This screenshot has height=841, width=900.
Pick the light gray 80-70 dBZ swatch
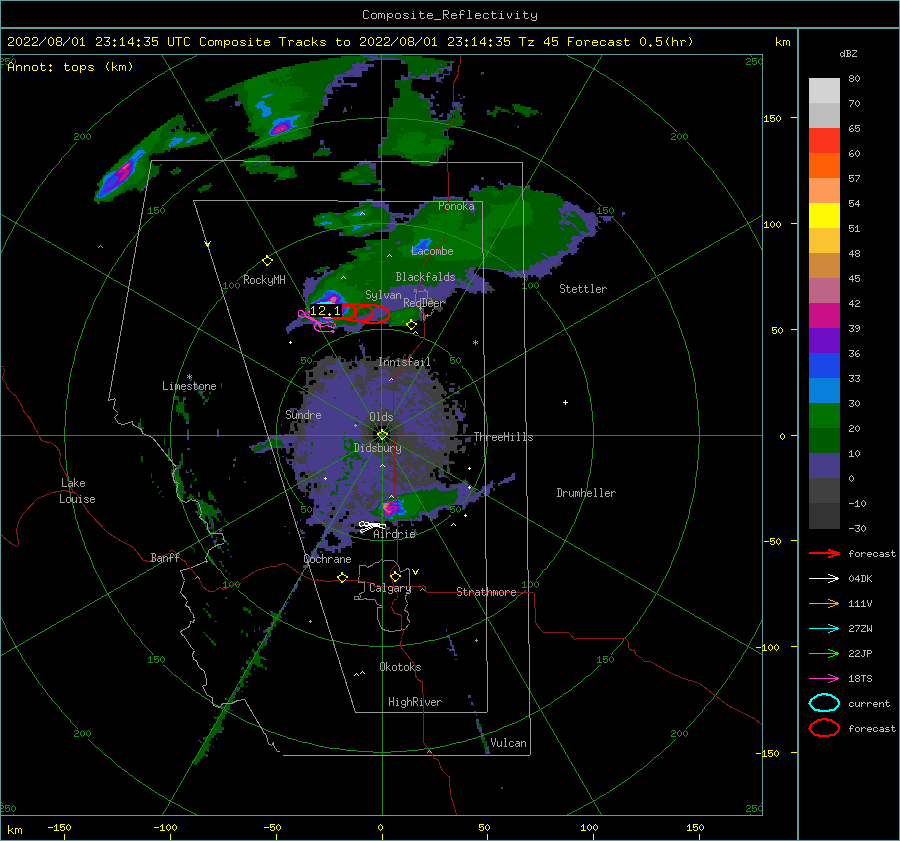pos(824,91)
